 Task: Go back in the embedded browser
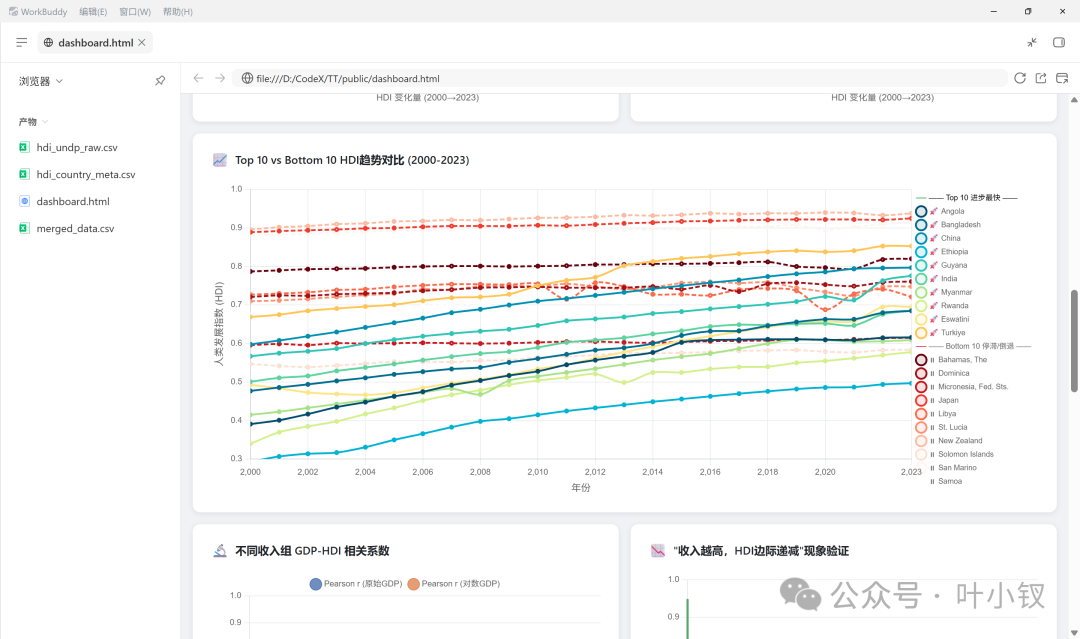(198, 78)
